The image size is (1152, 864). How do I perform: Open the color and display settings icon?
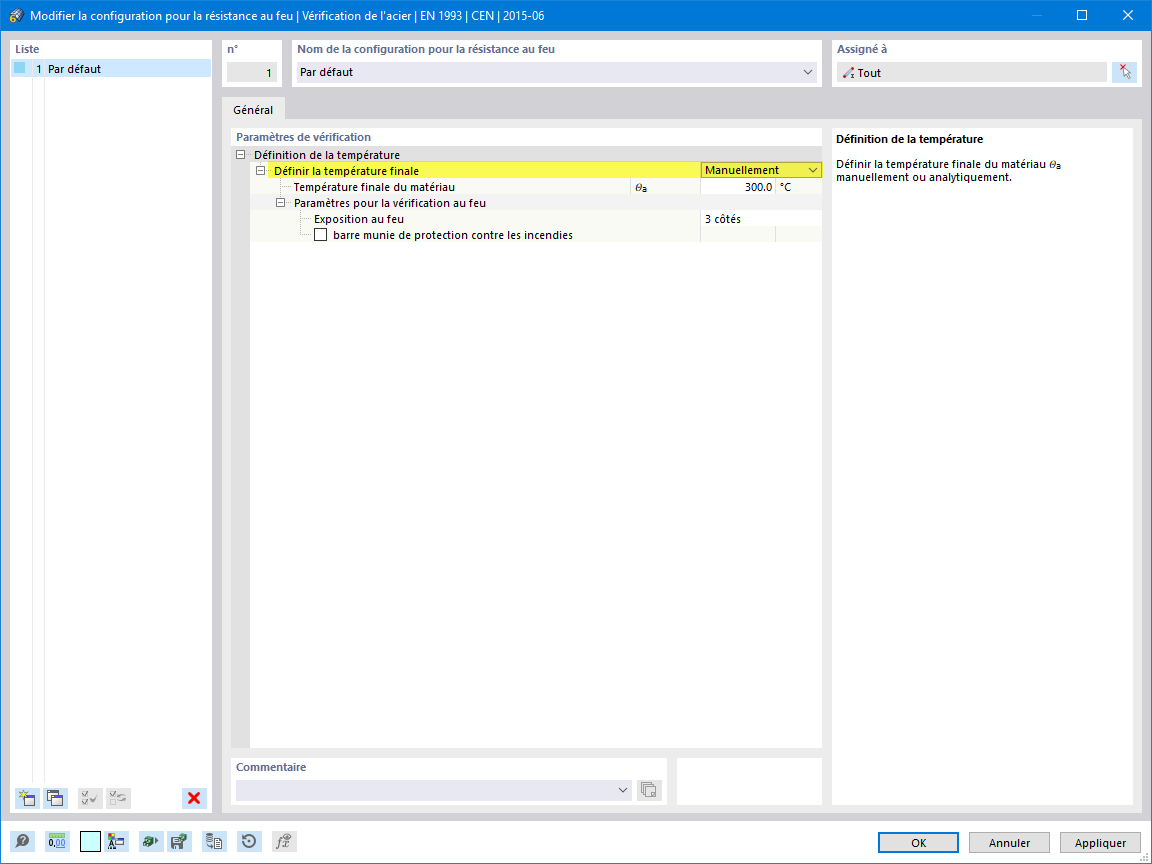(116, 841)
